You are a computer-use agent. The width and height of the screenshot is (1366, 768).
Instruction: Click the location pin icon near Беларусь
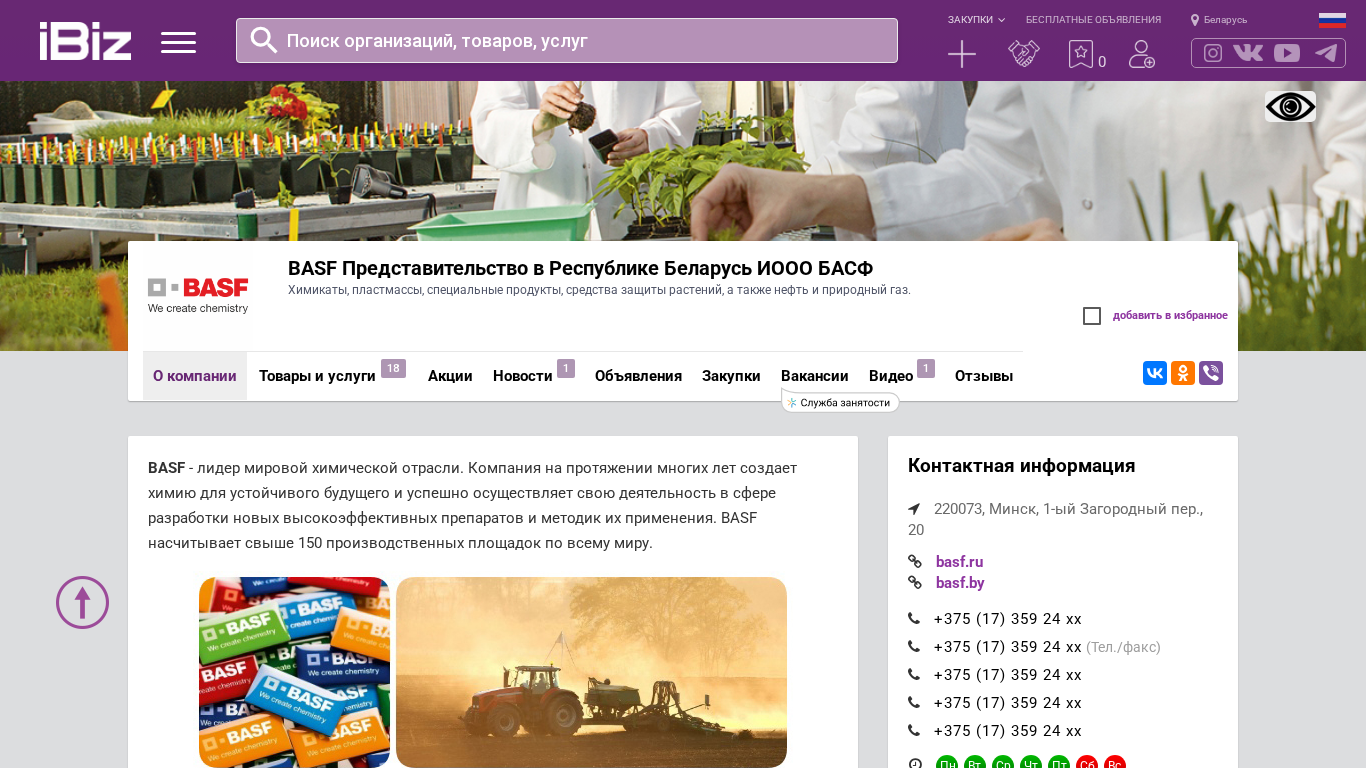point(1195,20)
